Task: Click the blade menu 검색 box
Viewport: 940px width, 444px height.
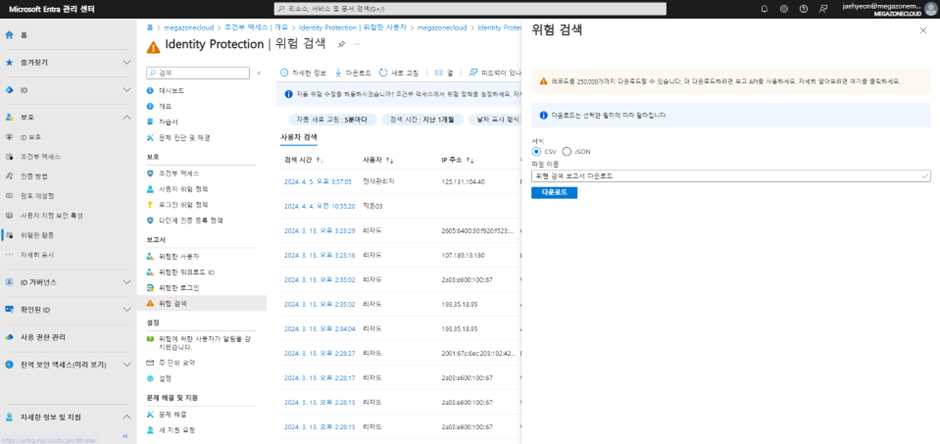Action: (198, 73)
